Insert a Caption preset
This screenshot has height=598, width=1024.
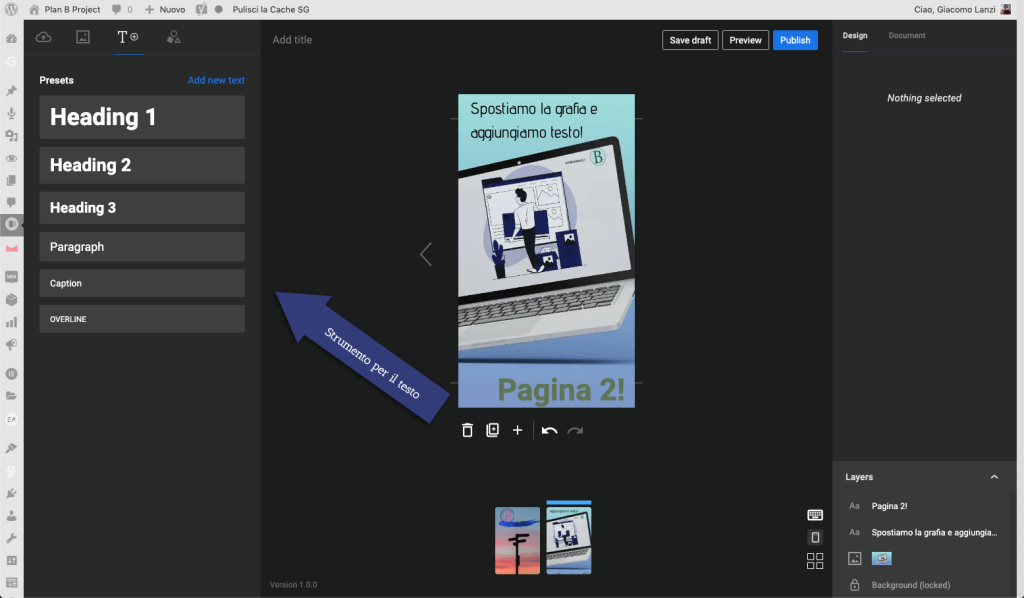[x=142, y=283]
